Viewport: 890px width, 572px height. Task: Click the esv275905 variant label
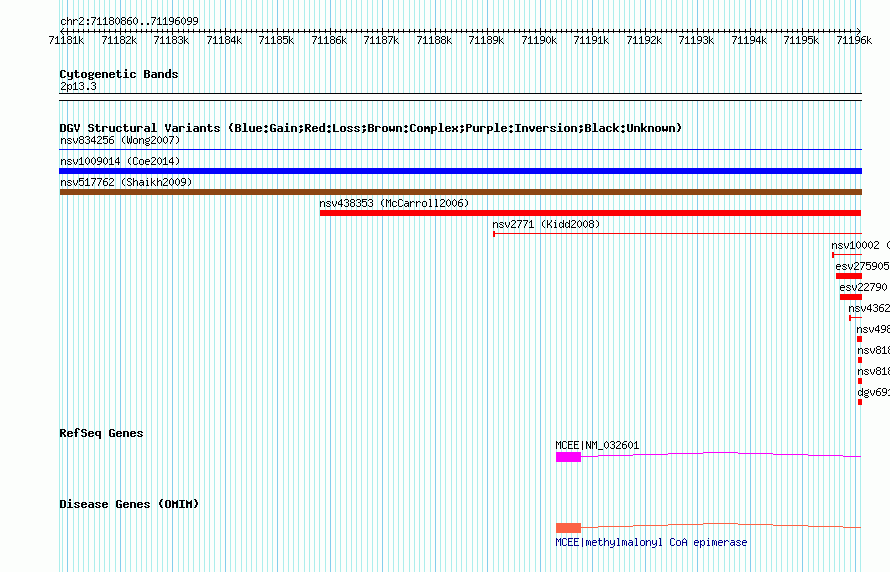click(x=862, y=266)
